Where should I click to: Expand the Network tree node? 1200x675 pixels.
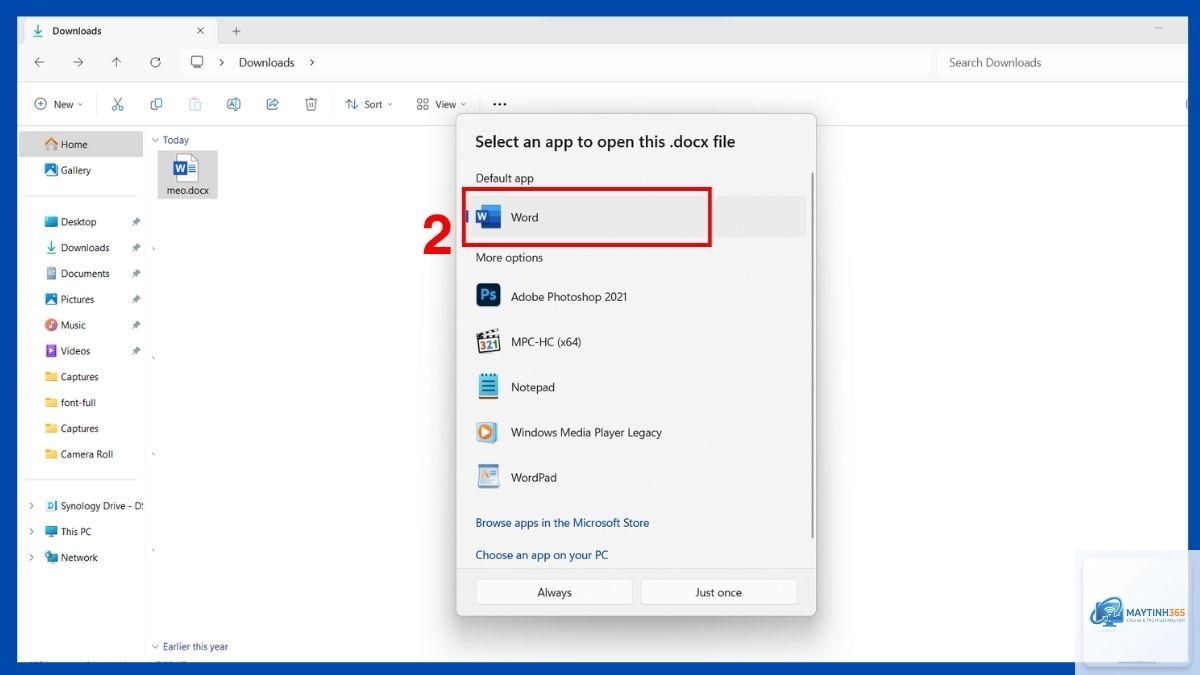(31, 558)
